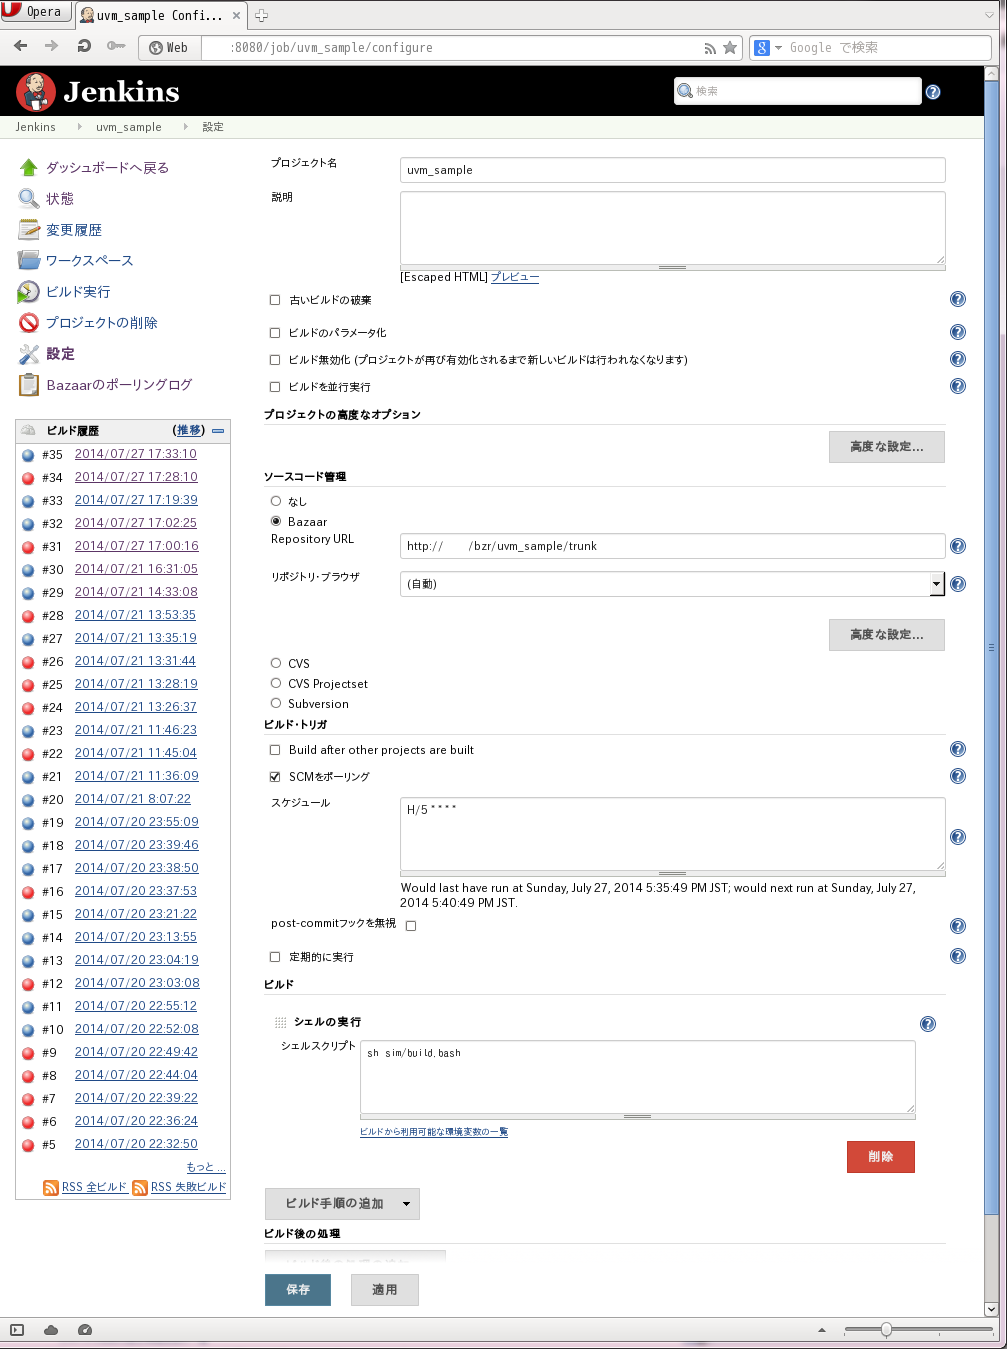Click red 削除 button

point(881,1157)
